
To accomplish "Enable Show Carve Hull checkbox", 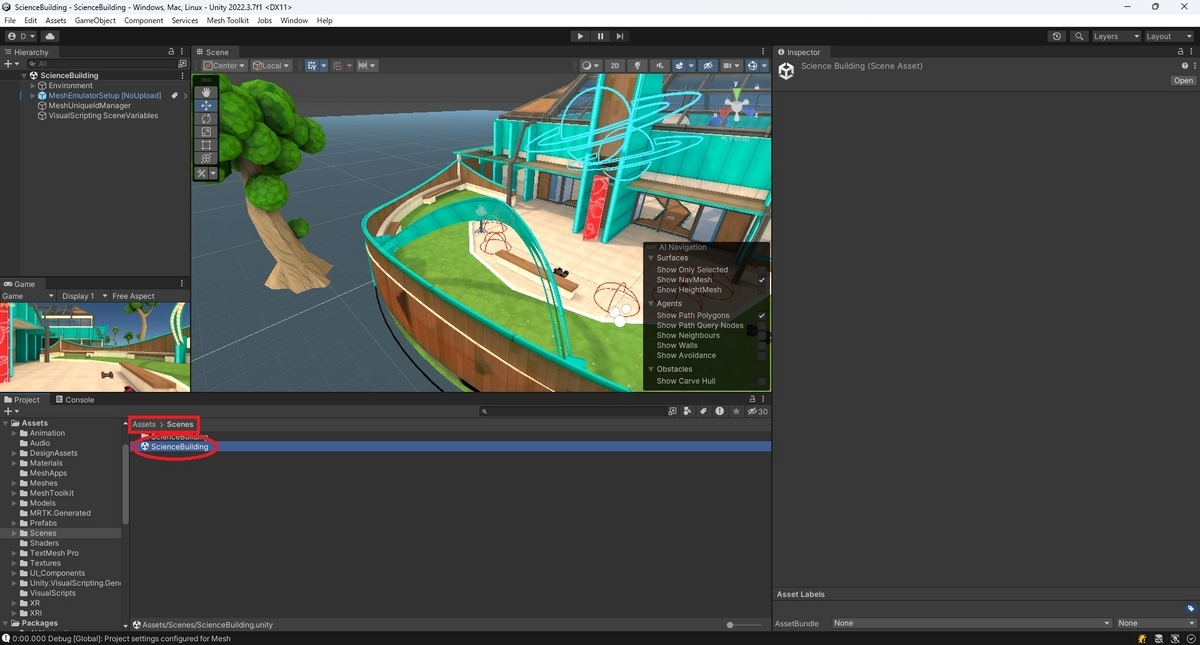I will click(761, 381).
